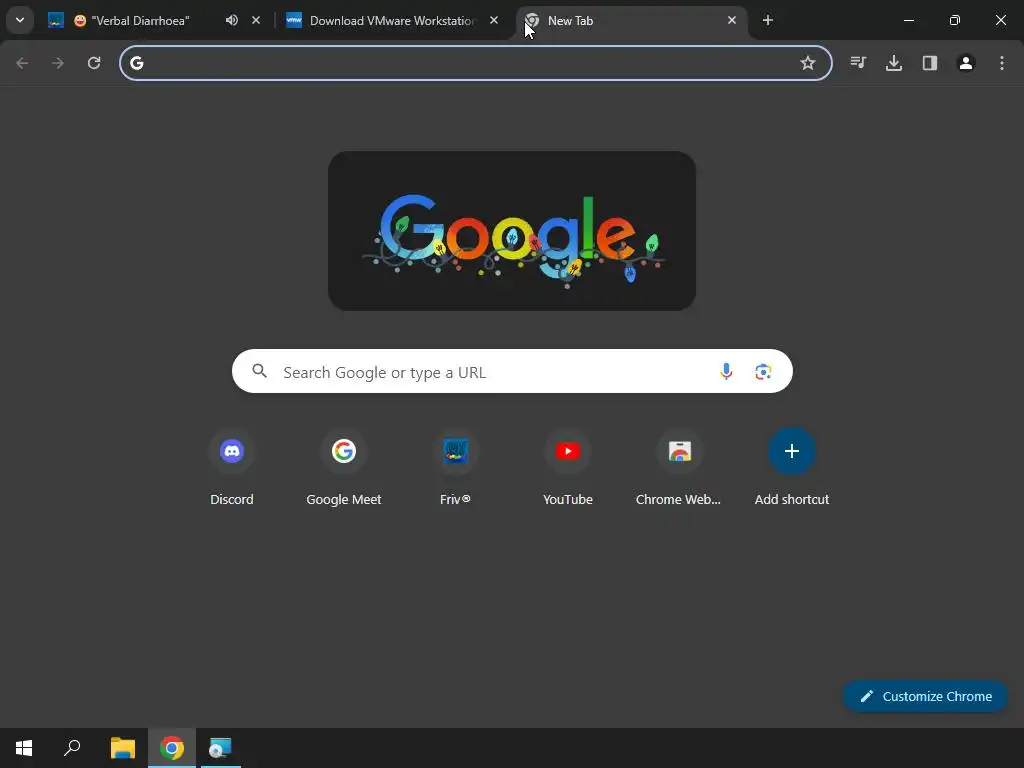Reload the current page
Viewport: 1024px width, 768px height.
point(94,63)
